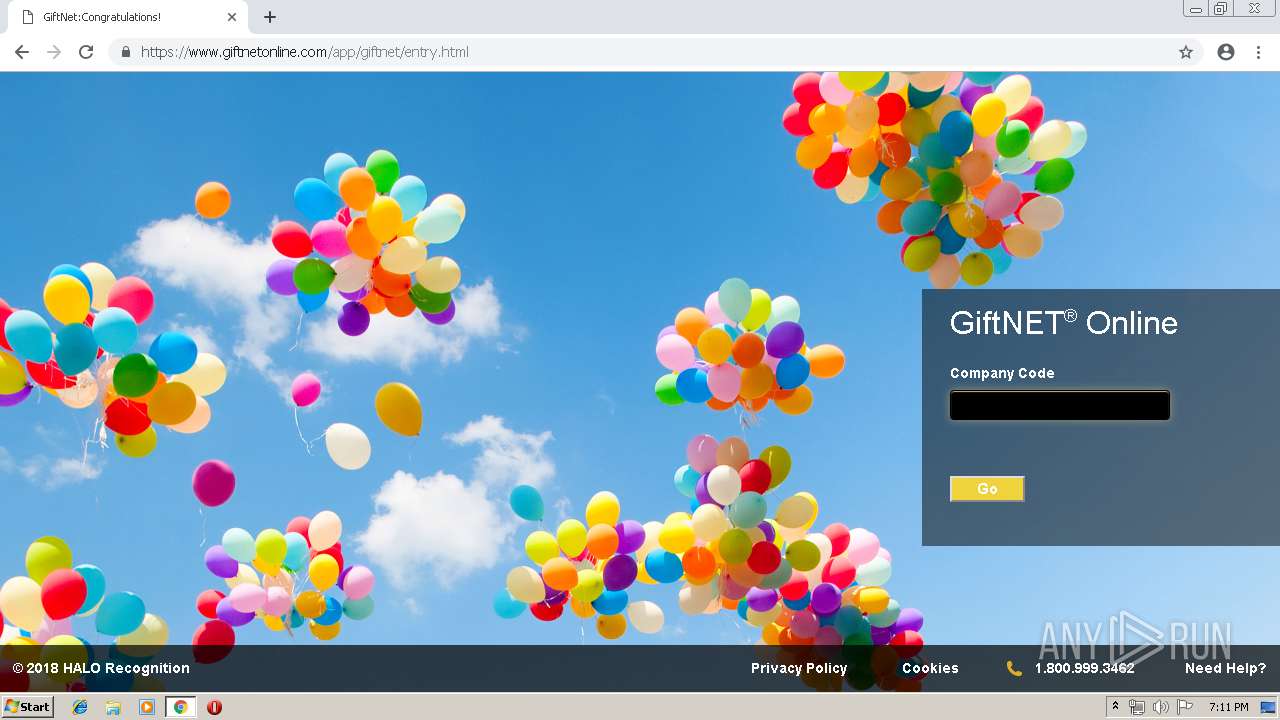
Task: Click the padlock site security icon
Action: click(x=125, y=52)
